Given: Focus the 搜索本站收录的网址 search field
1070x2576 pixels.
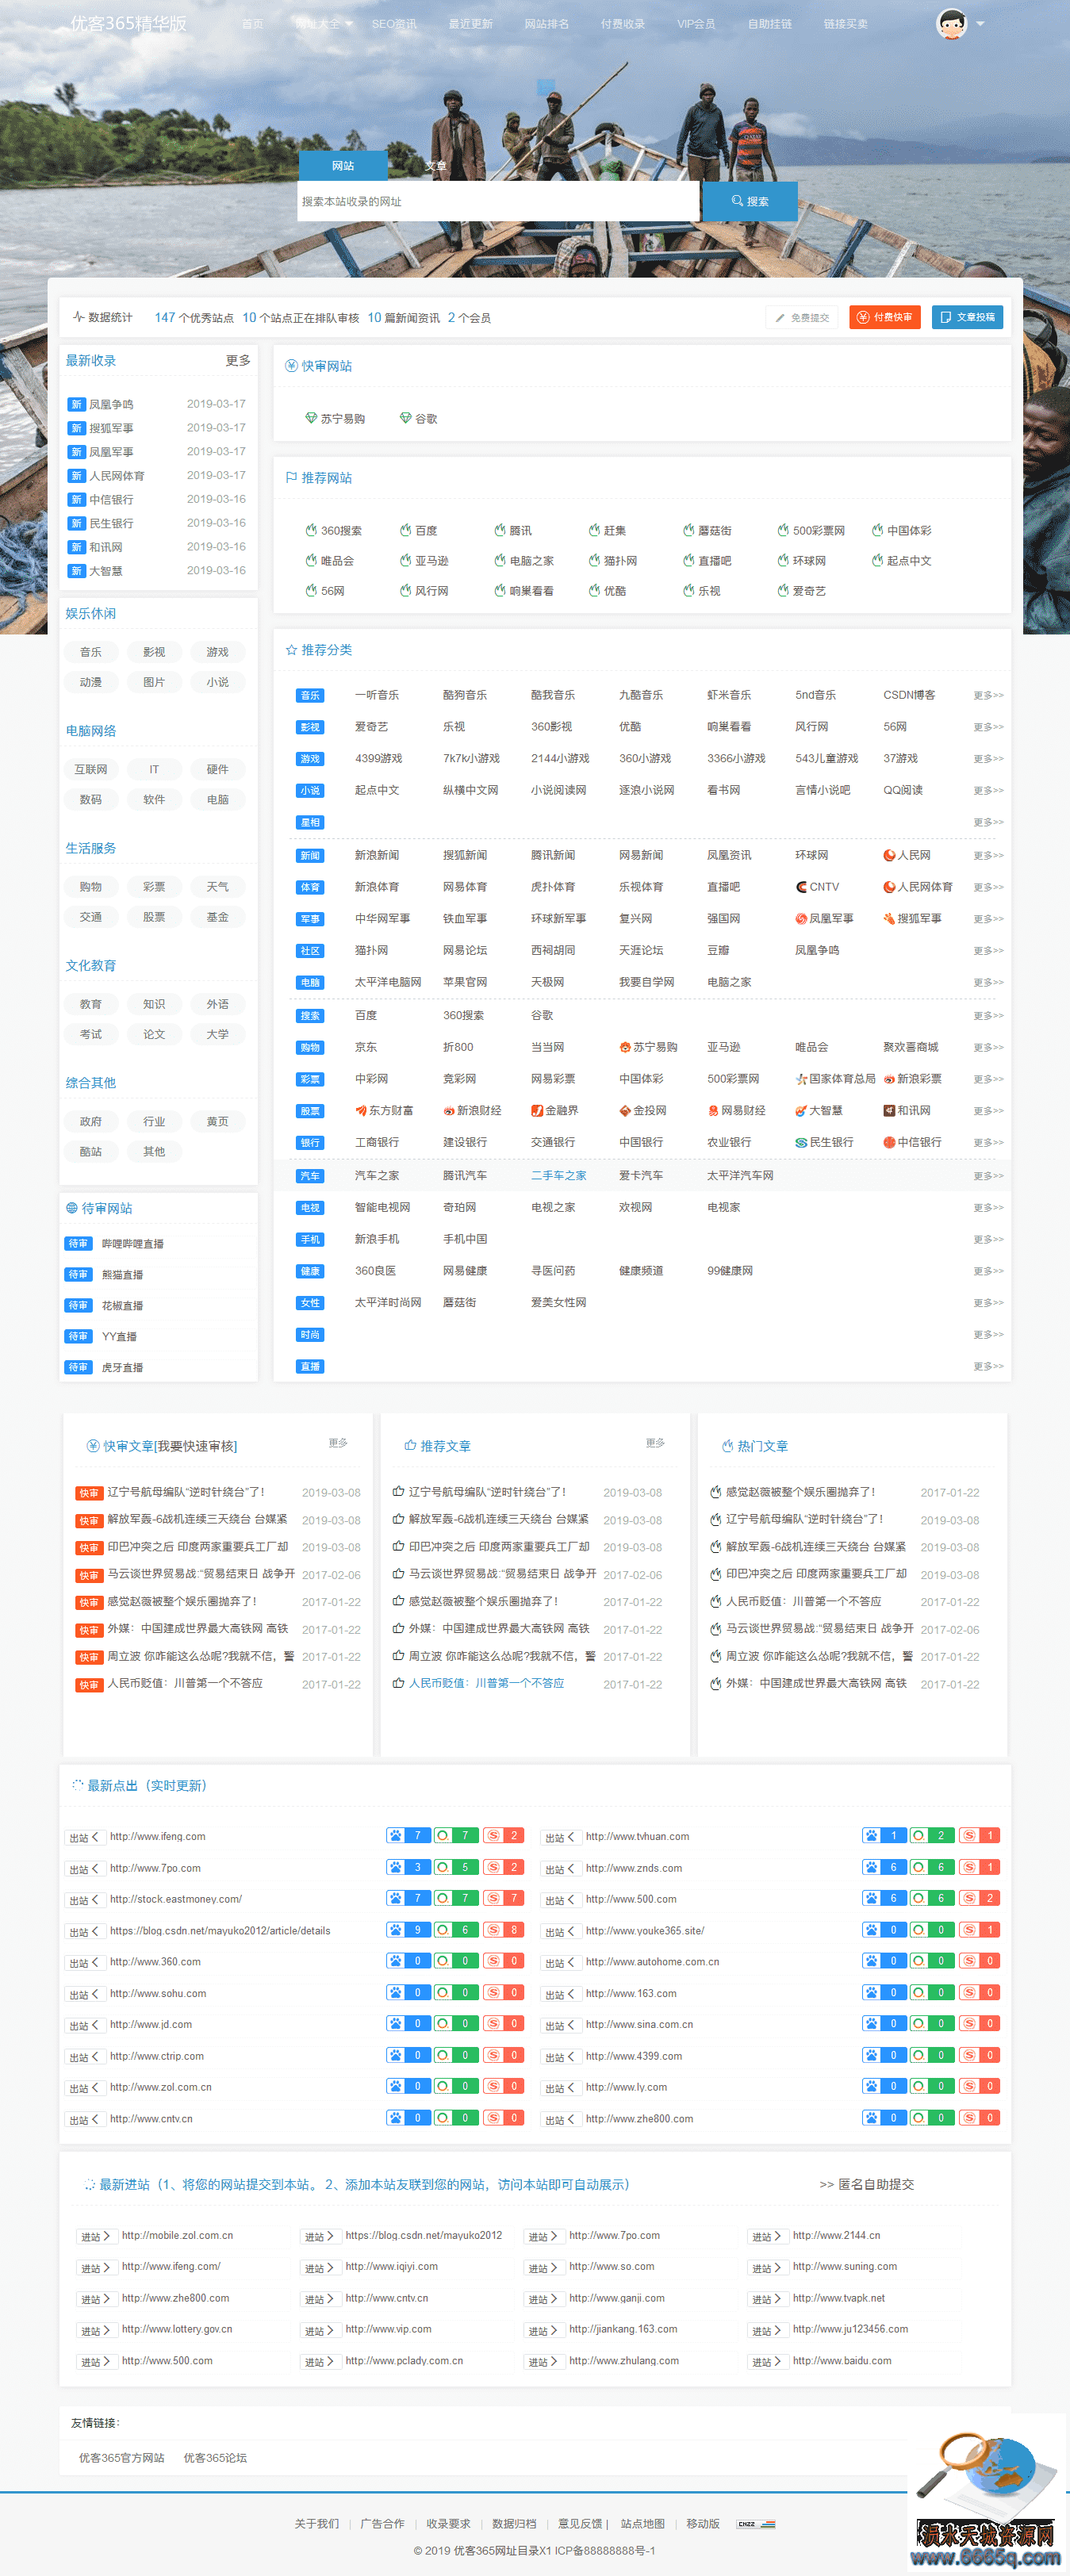Looking at the screenshot, I should tap(498, 201).
